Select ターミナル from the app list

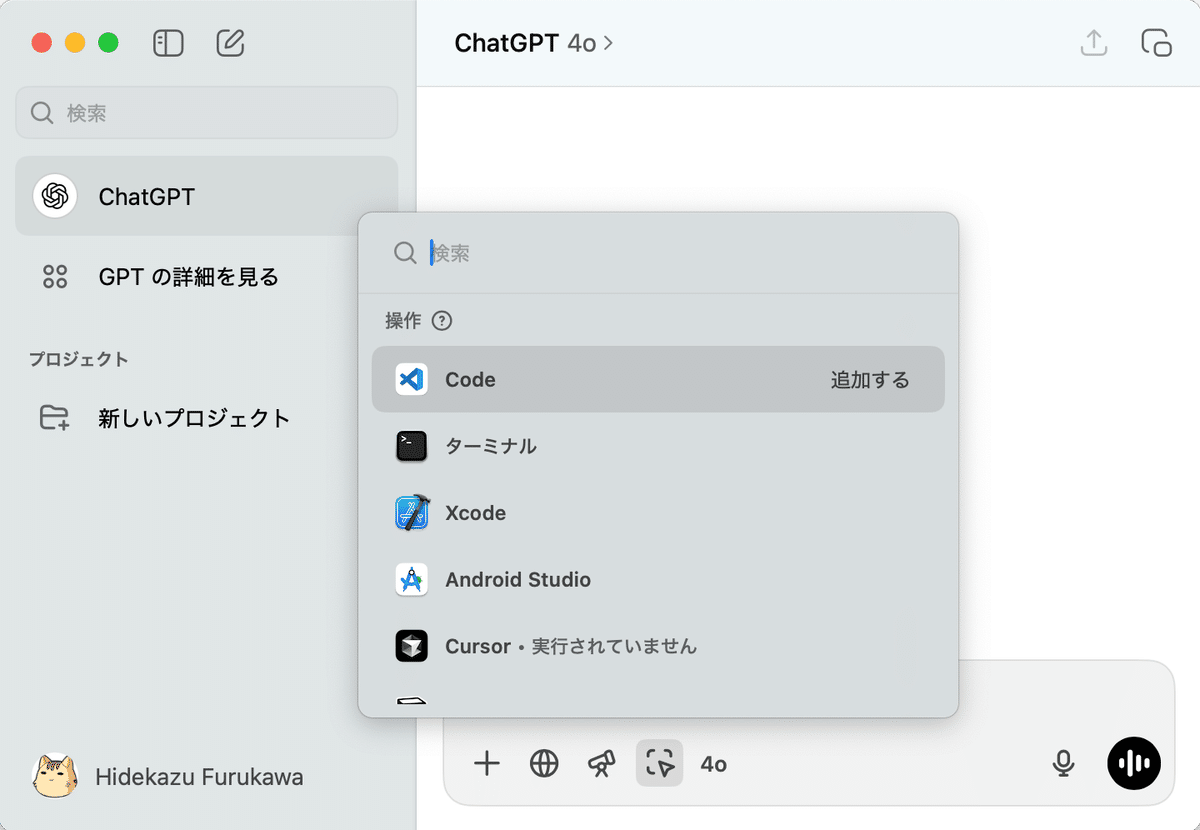click(x=492, y=446)
